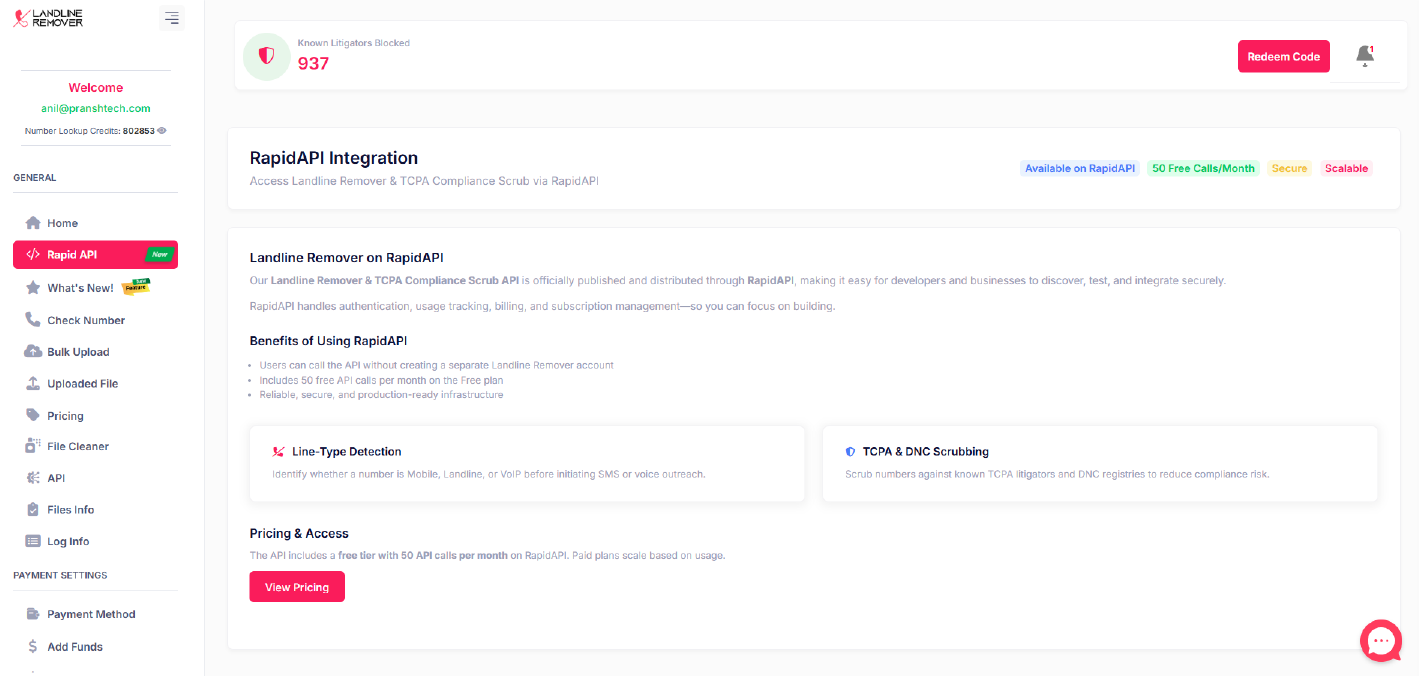This screenshot has width=1420, height=677.
Task: Click the Available on RapidAPI badge
Action: click(x=1080, y=168)
